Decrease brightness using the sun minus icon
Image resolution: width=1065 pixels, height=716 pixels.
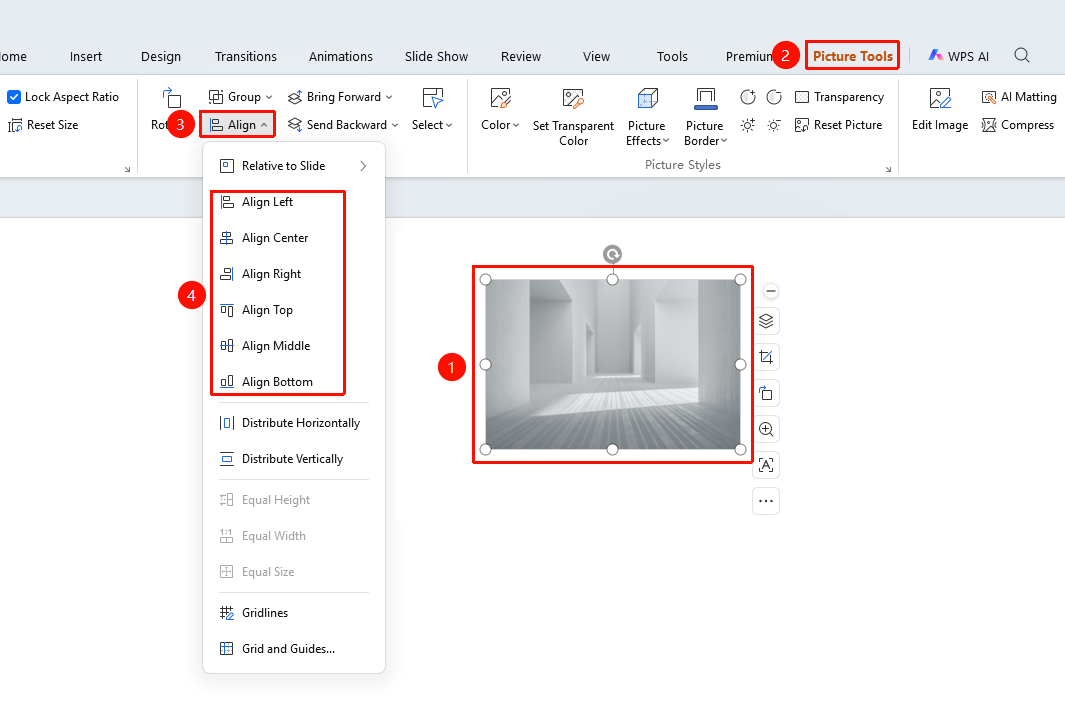pyautogui.click(x=774, y=125)
